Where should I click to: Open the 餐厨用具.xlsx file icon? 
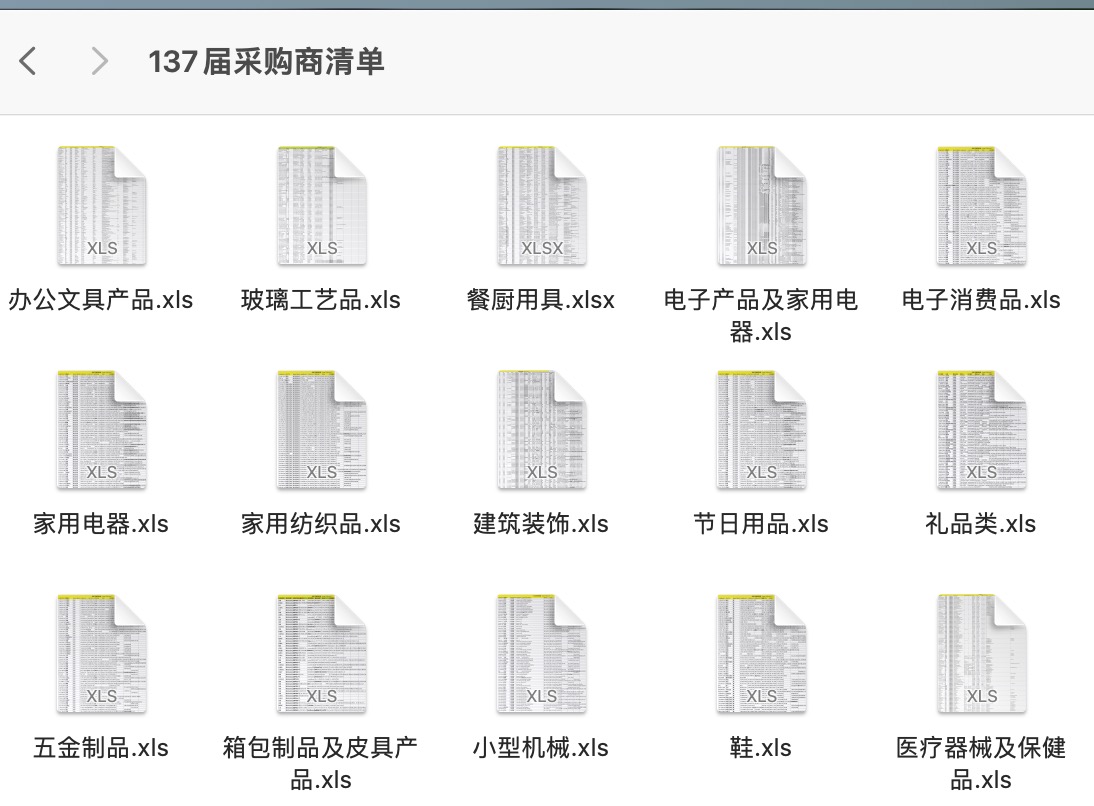click(x=540, y=205)
